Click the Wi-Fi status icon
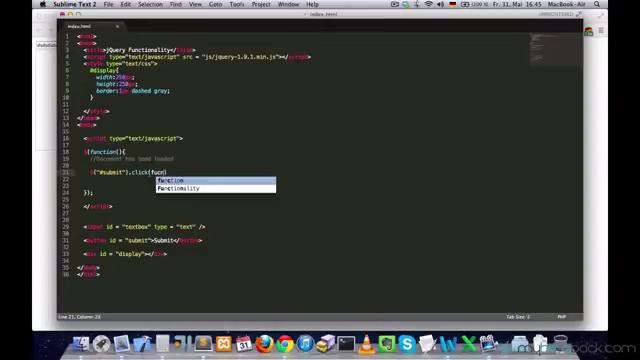Image resolution: width=640 pixels, height=360 pixels. [429, 4]
